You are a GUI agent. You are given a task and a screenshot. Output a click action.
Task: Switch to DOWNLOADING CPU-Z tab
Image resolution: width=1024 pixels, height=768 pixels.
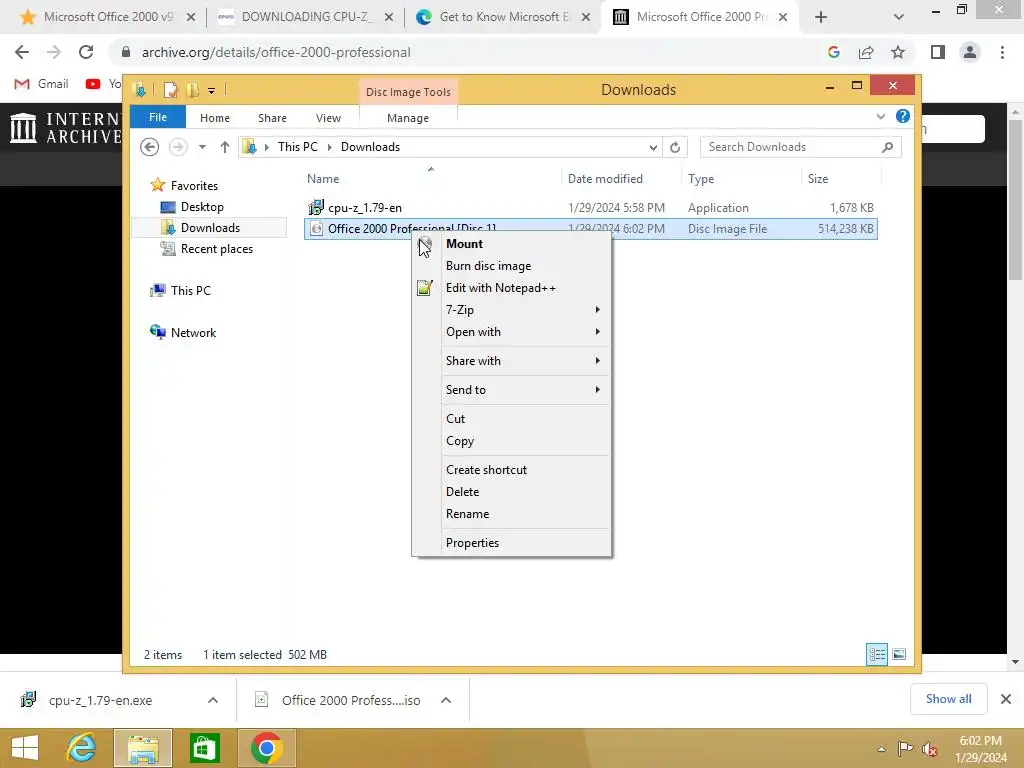[306, 17]
